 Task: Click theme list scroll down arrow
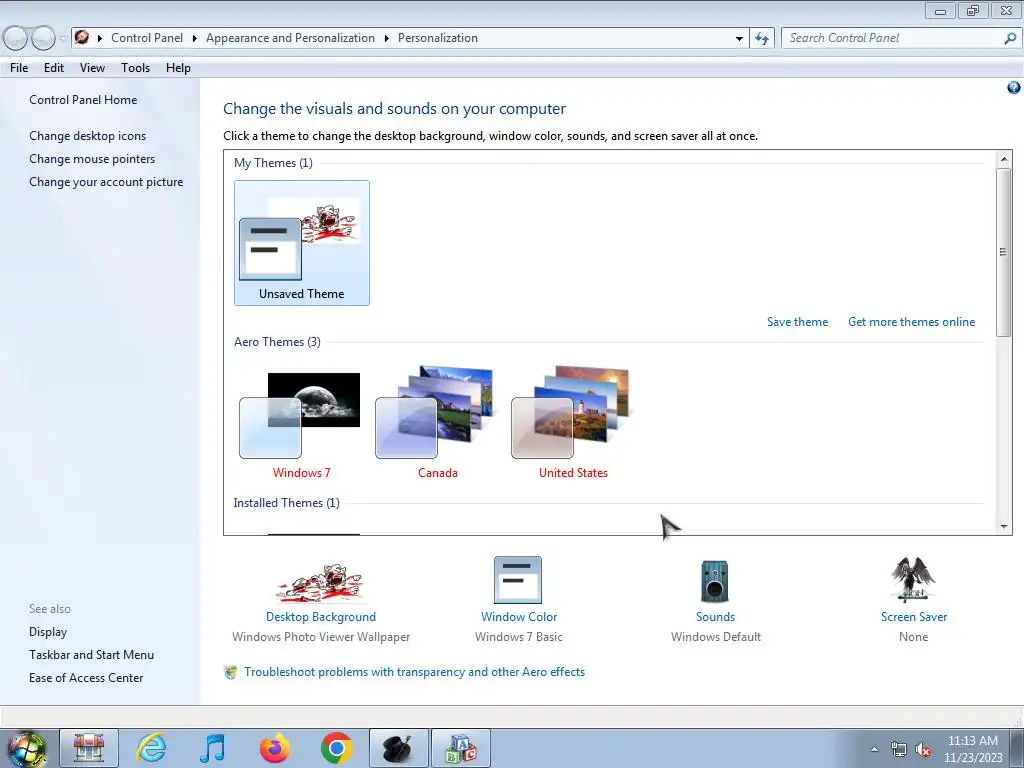point(1004,526)
